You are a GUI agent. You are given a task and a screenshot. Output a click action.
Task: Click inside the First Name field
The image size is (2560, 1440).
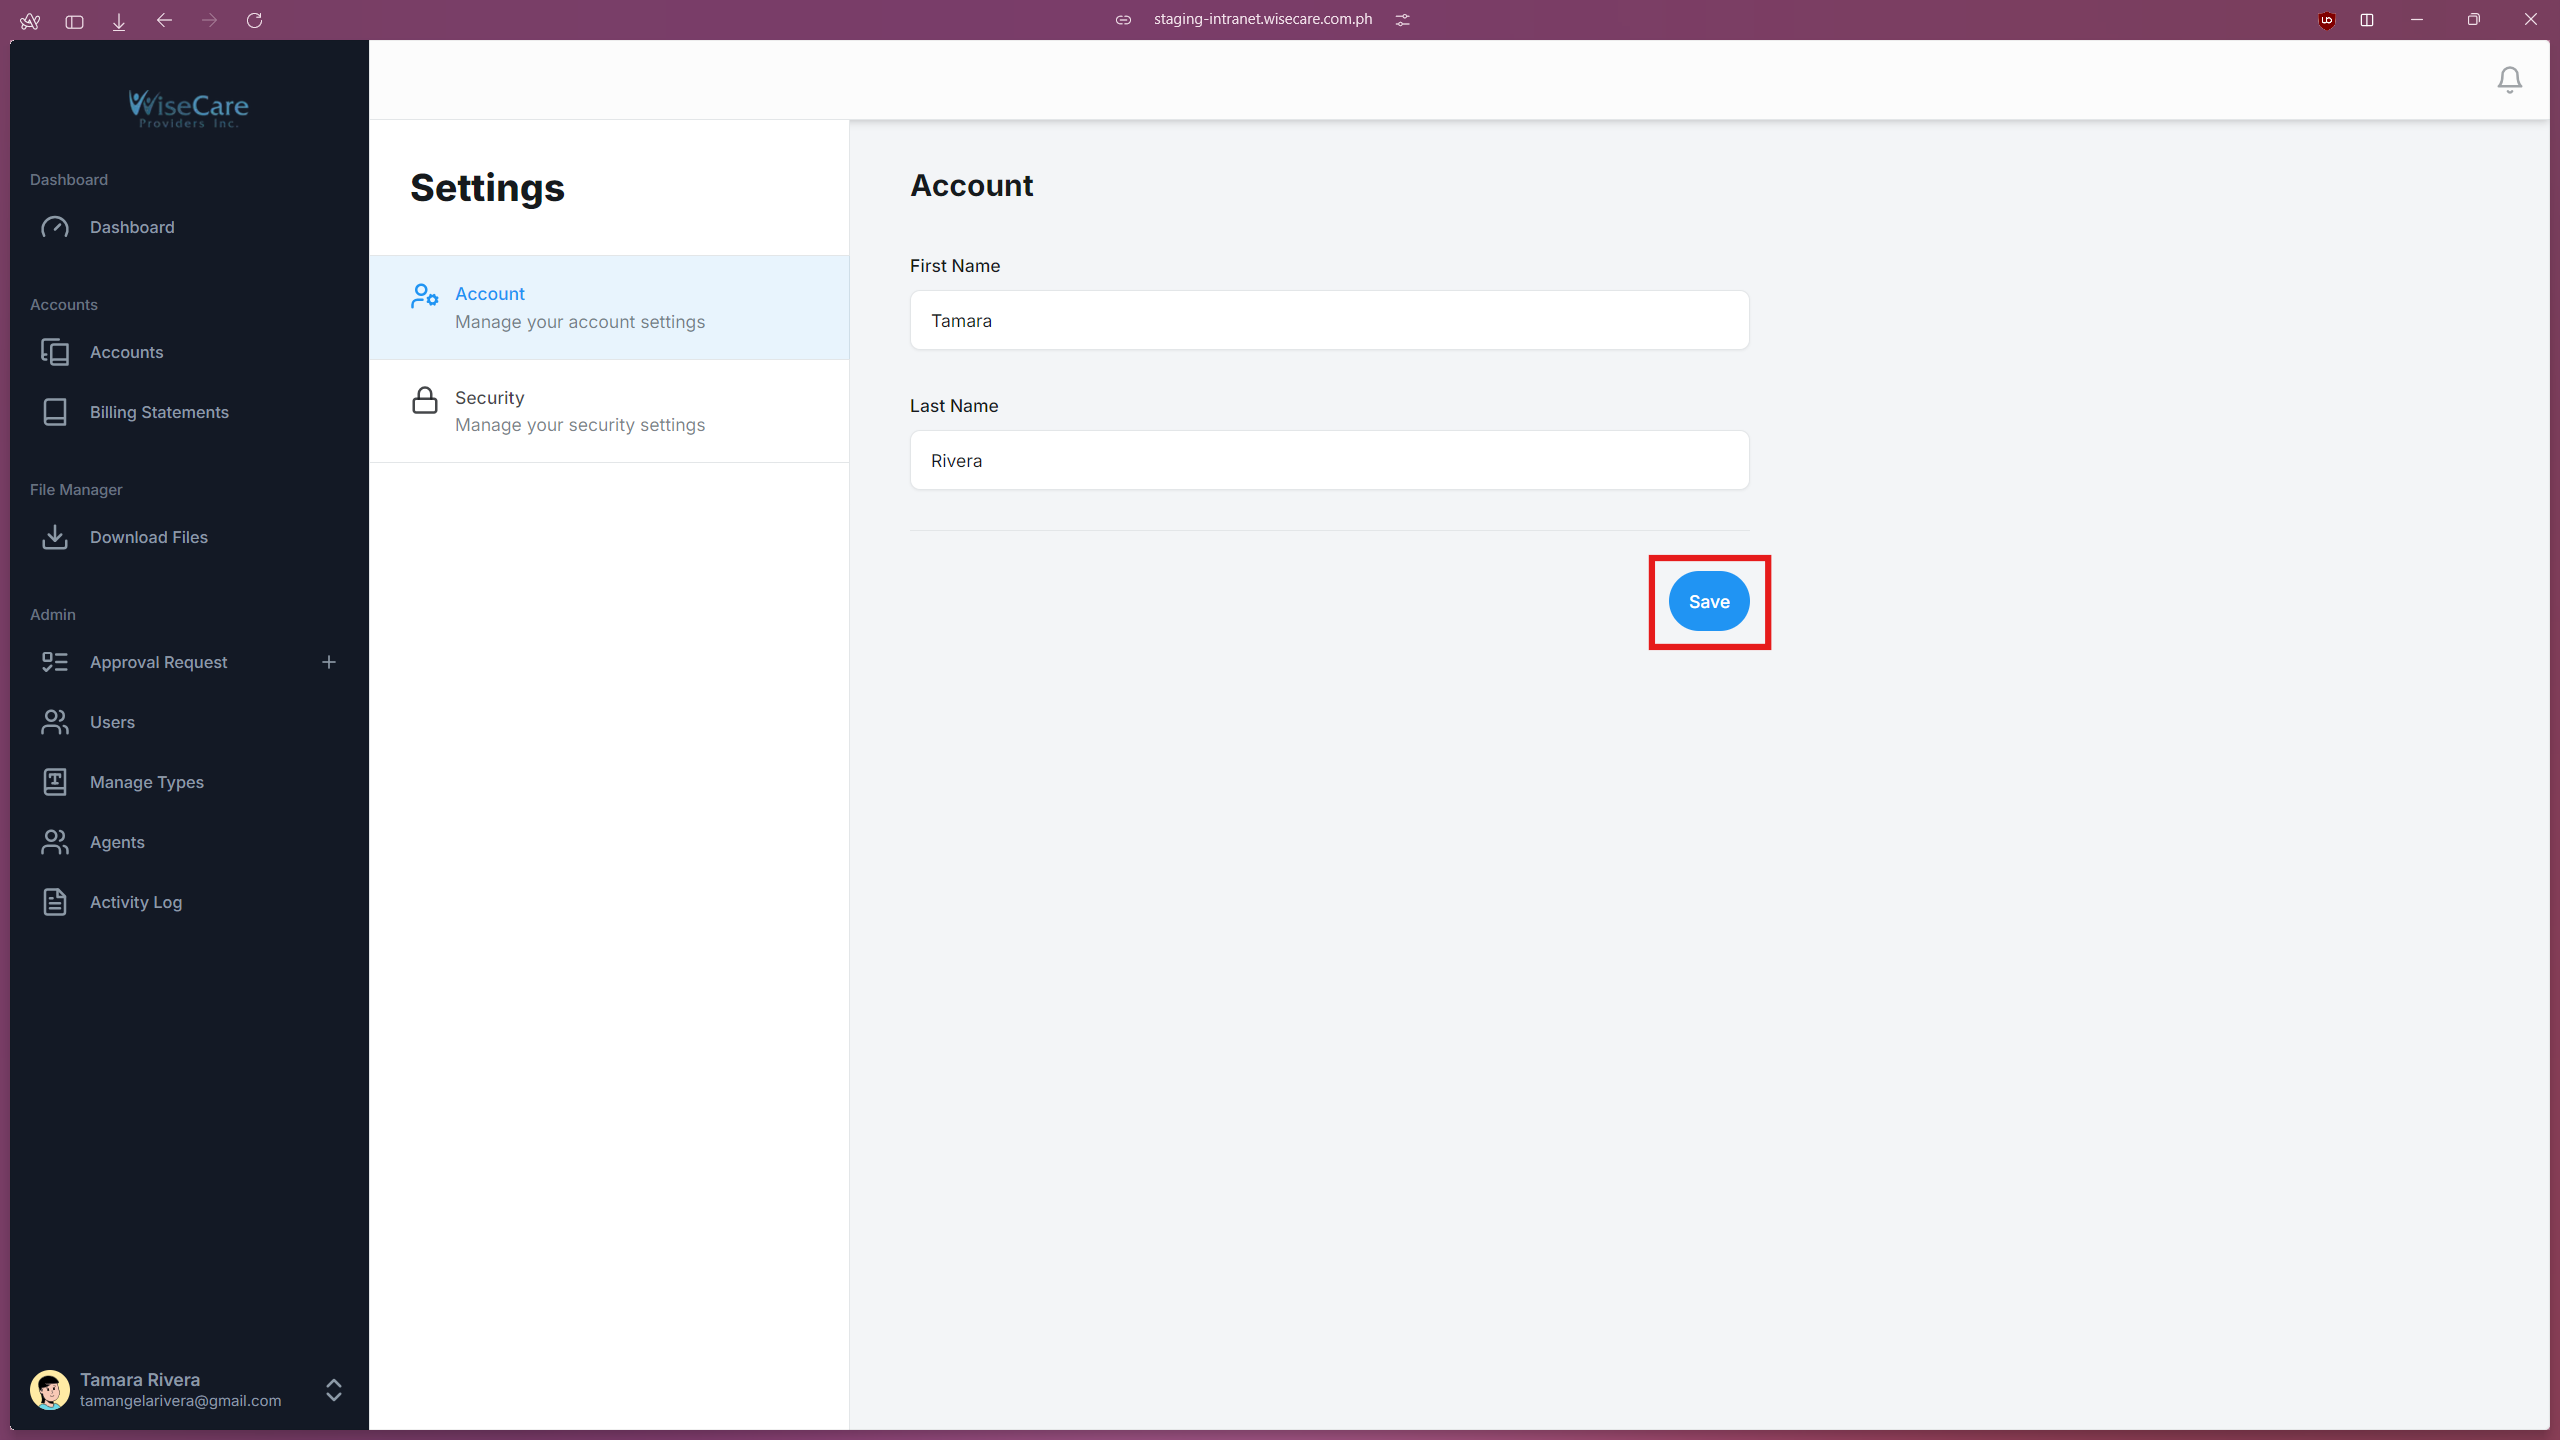click(x=1328, y=320)
